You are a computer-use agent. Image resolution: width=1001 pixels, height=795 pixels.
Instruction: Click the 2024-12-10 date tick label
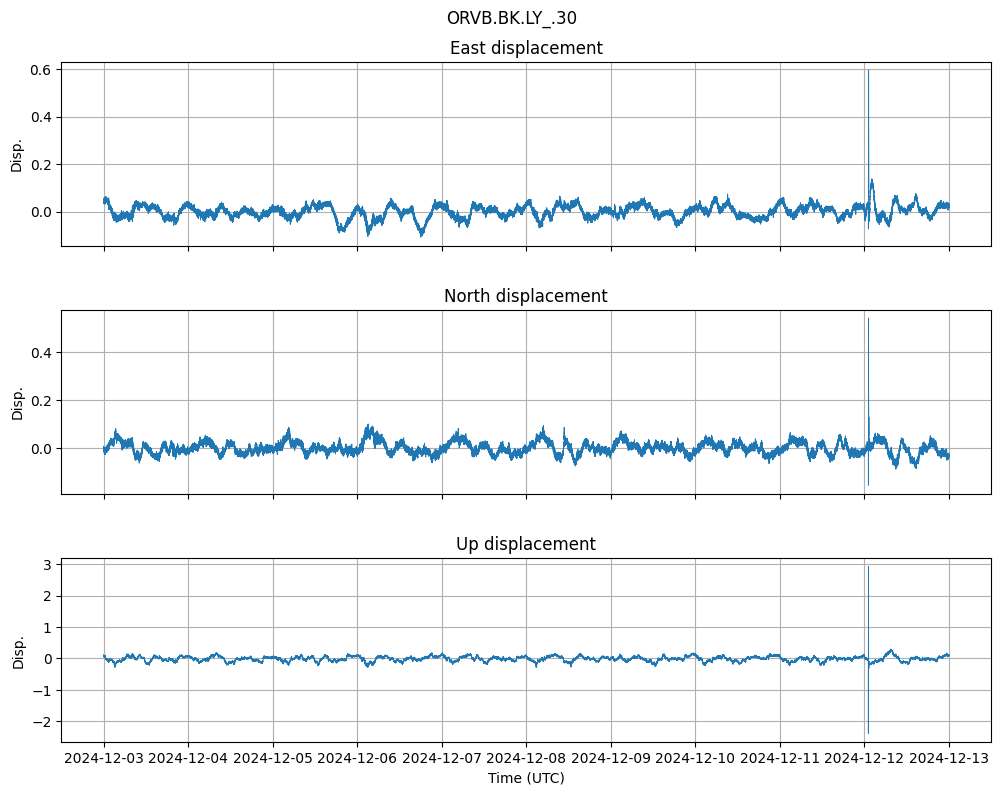(696, 759)
